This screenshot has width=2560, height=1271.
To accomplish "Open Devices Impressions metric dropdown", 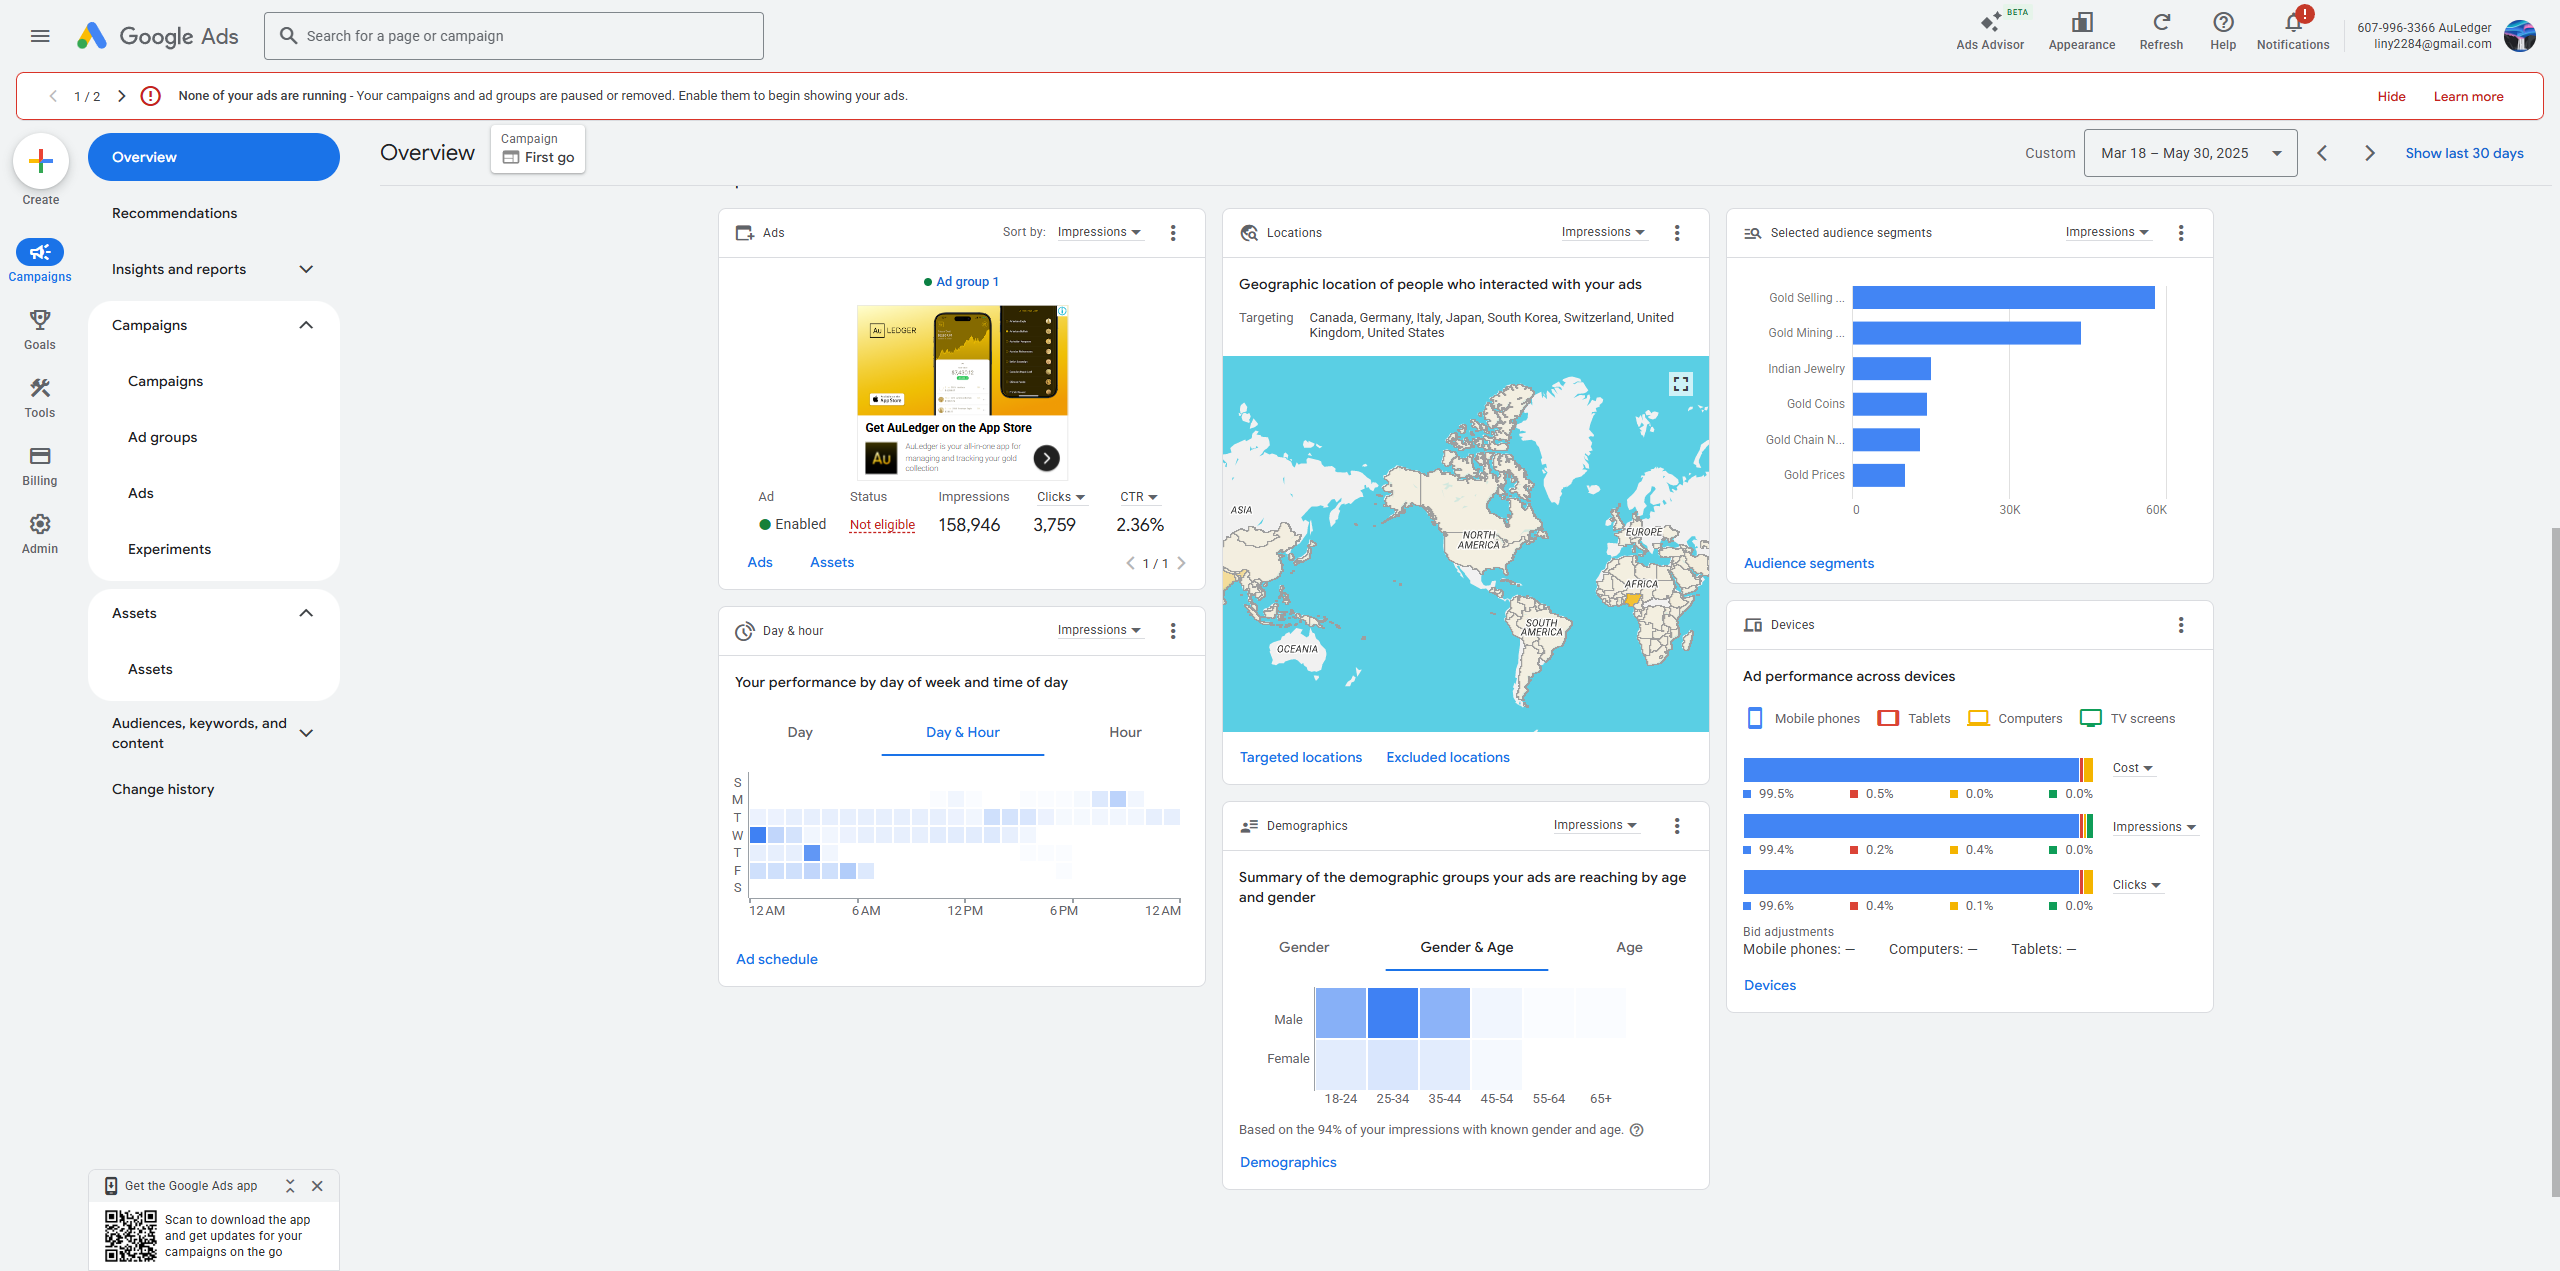I will (x=2154, y=827).
